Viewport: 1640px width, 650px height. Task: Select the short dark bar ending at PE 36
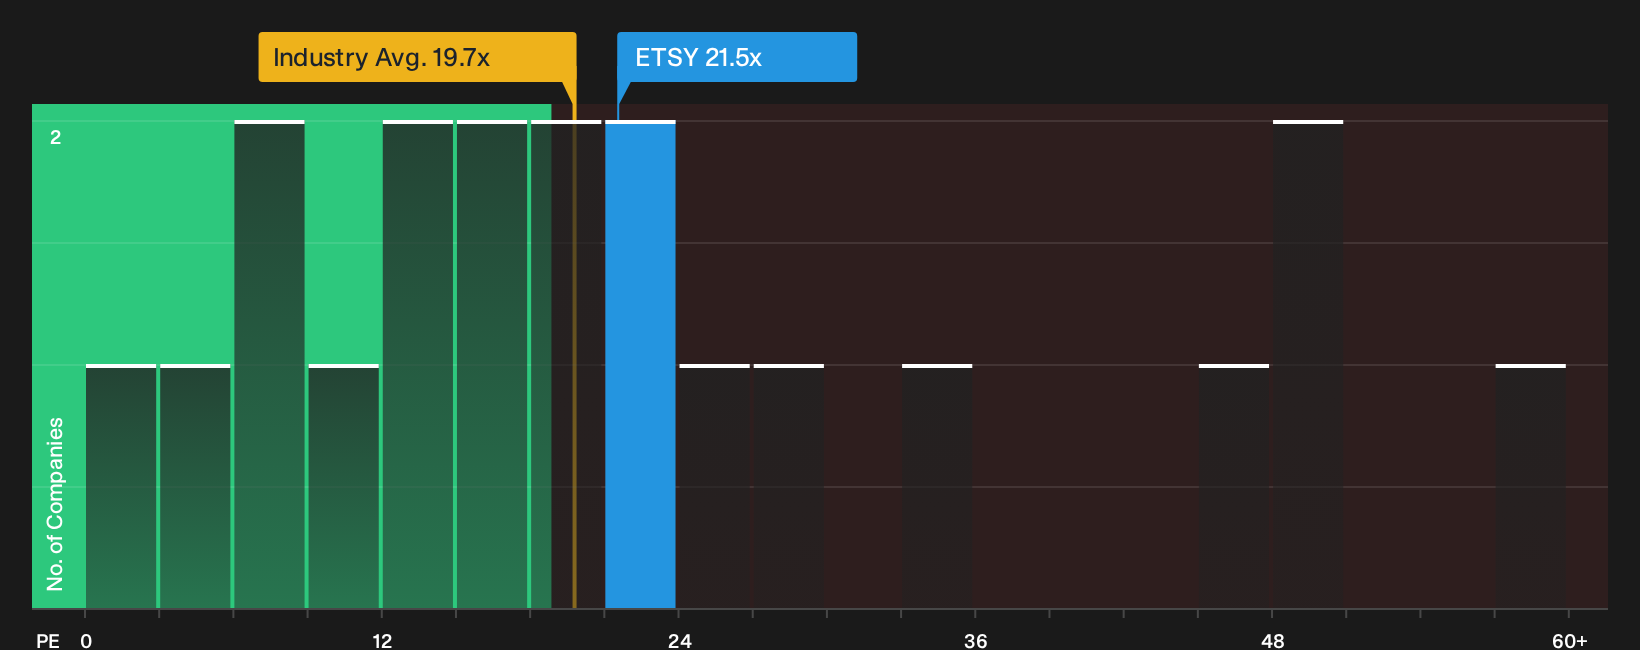(937, 486)
